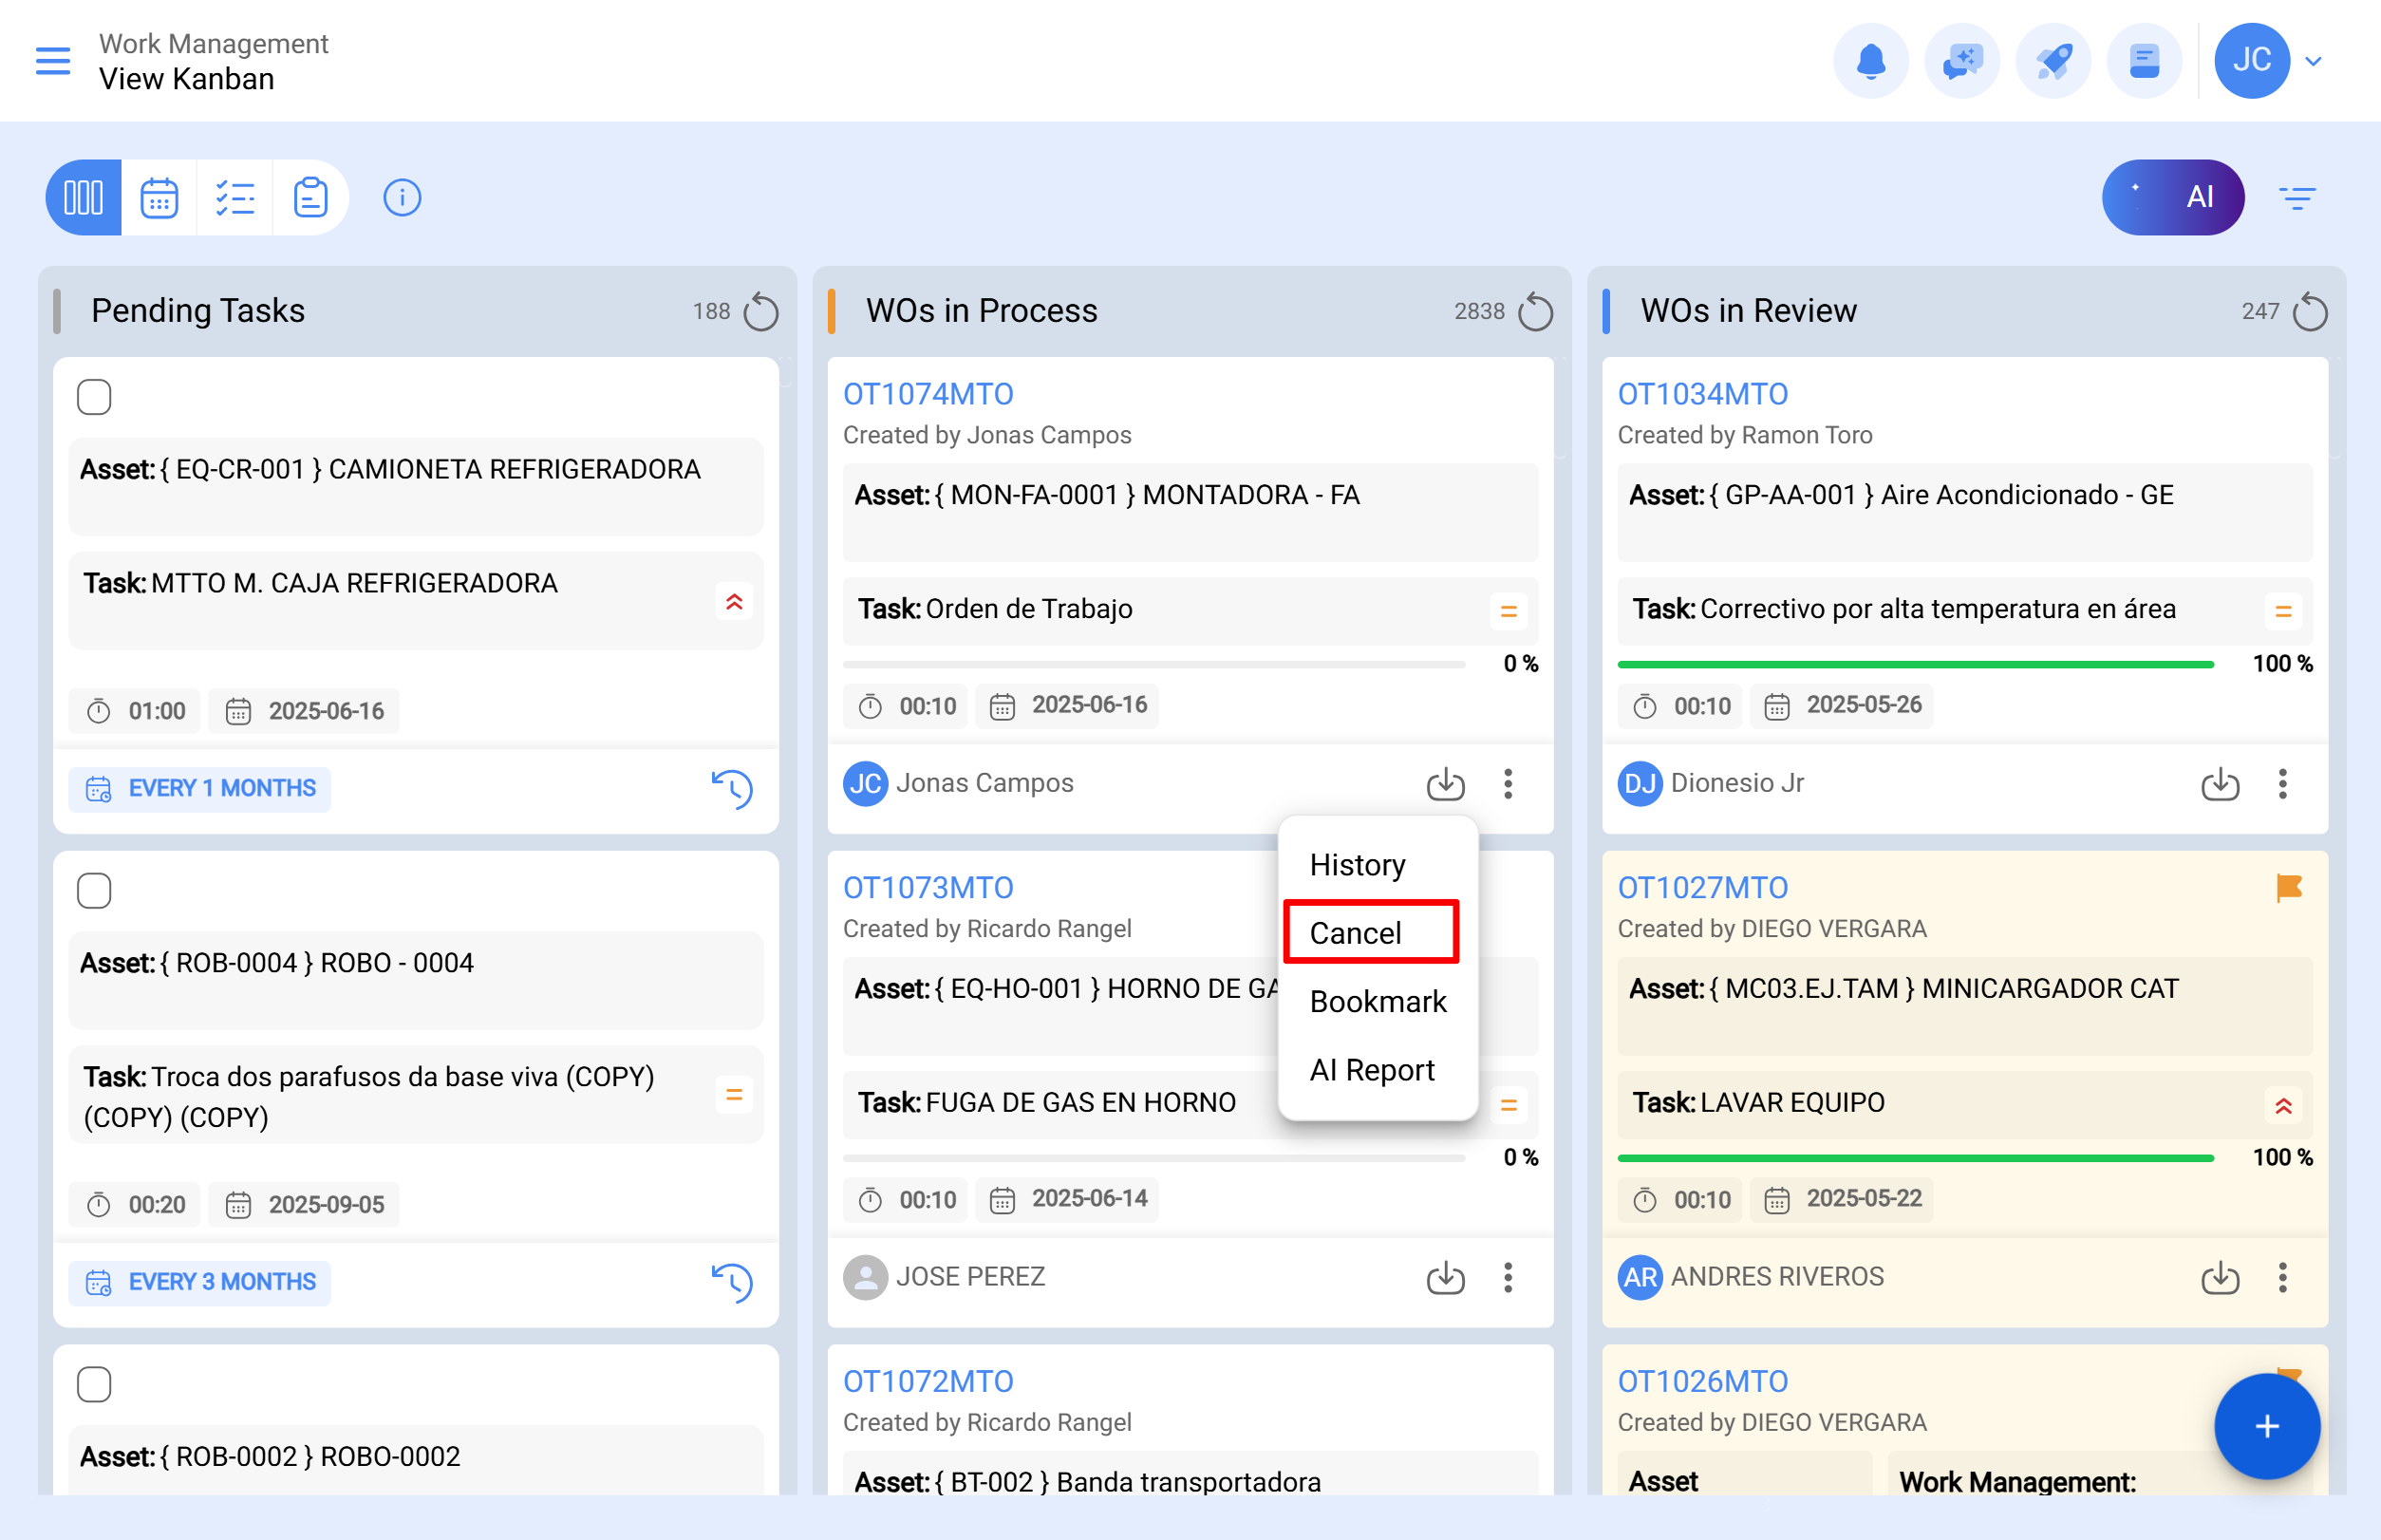Open the three-dot menu on OT1034MTO card
The height and width of the screenshot is (1540, 2381).
click(x=2283, y=785)
